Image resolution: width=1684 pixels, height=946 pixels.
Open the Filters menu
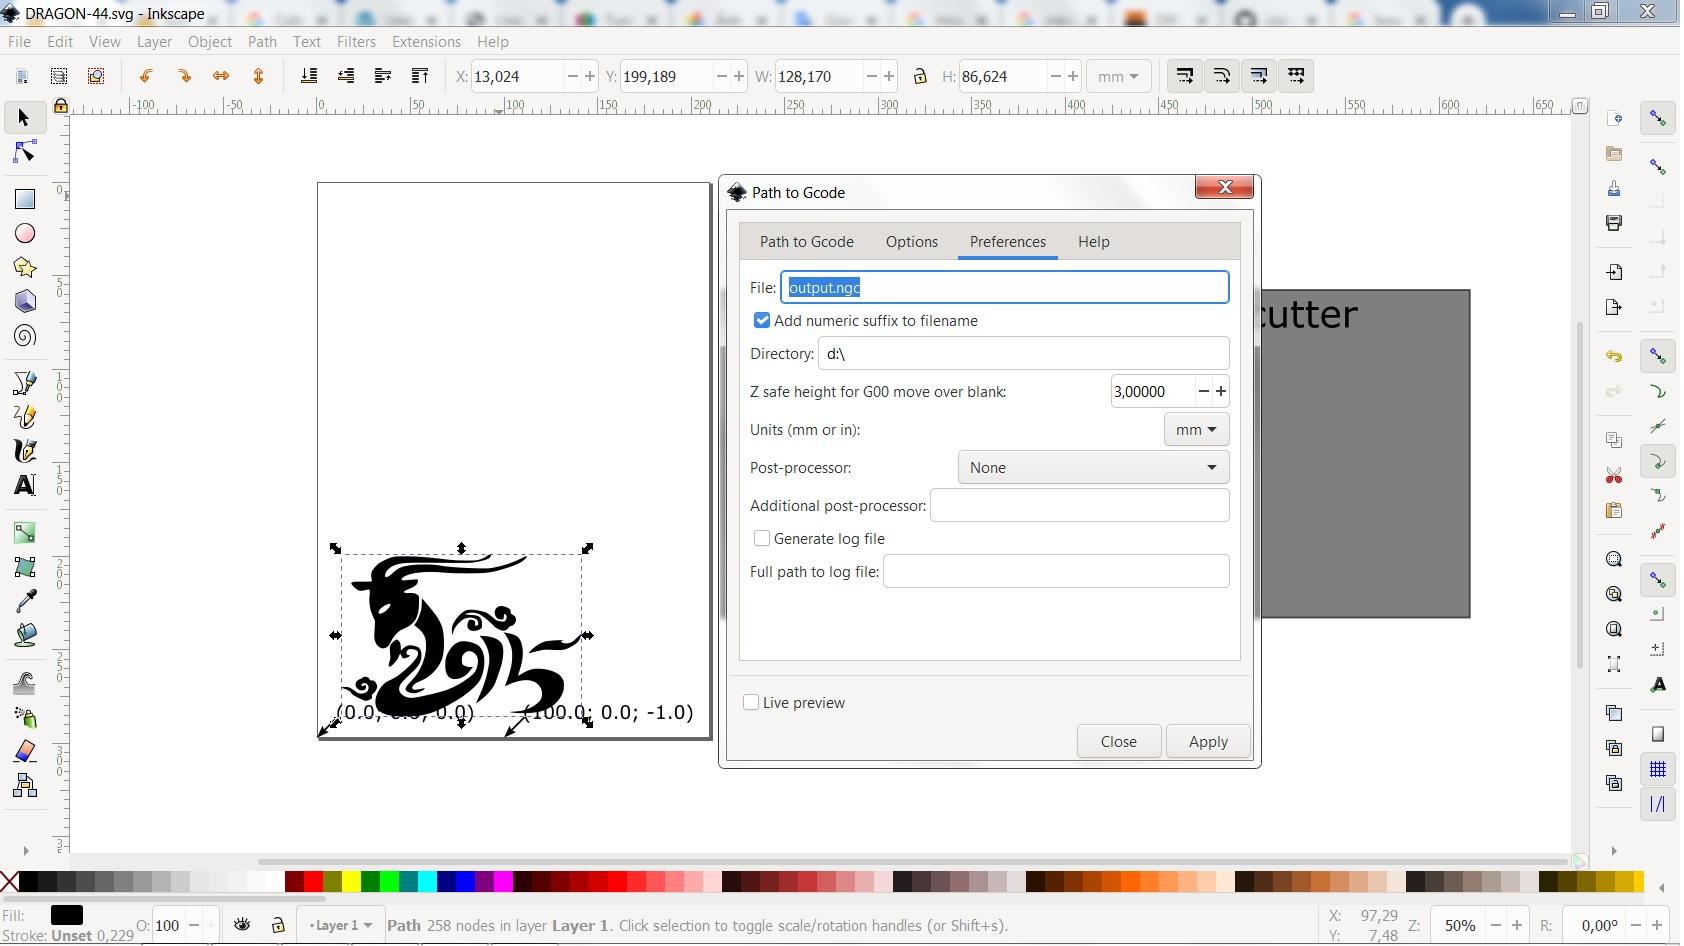click(x=356, y=41)
